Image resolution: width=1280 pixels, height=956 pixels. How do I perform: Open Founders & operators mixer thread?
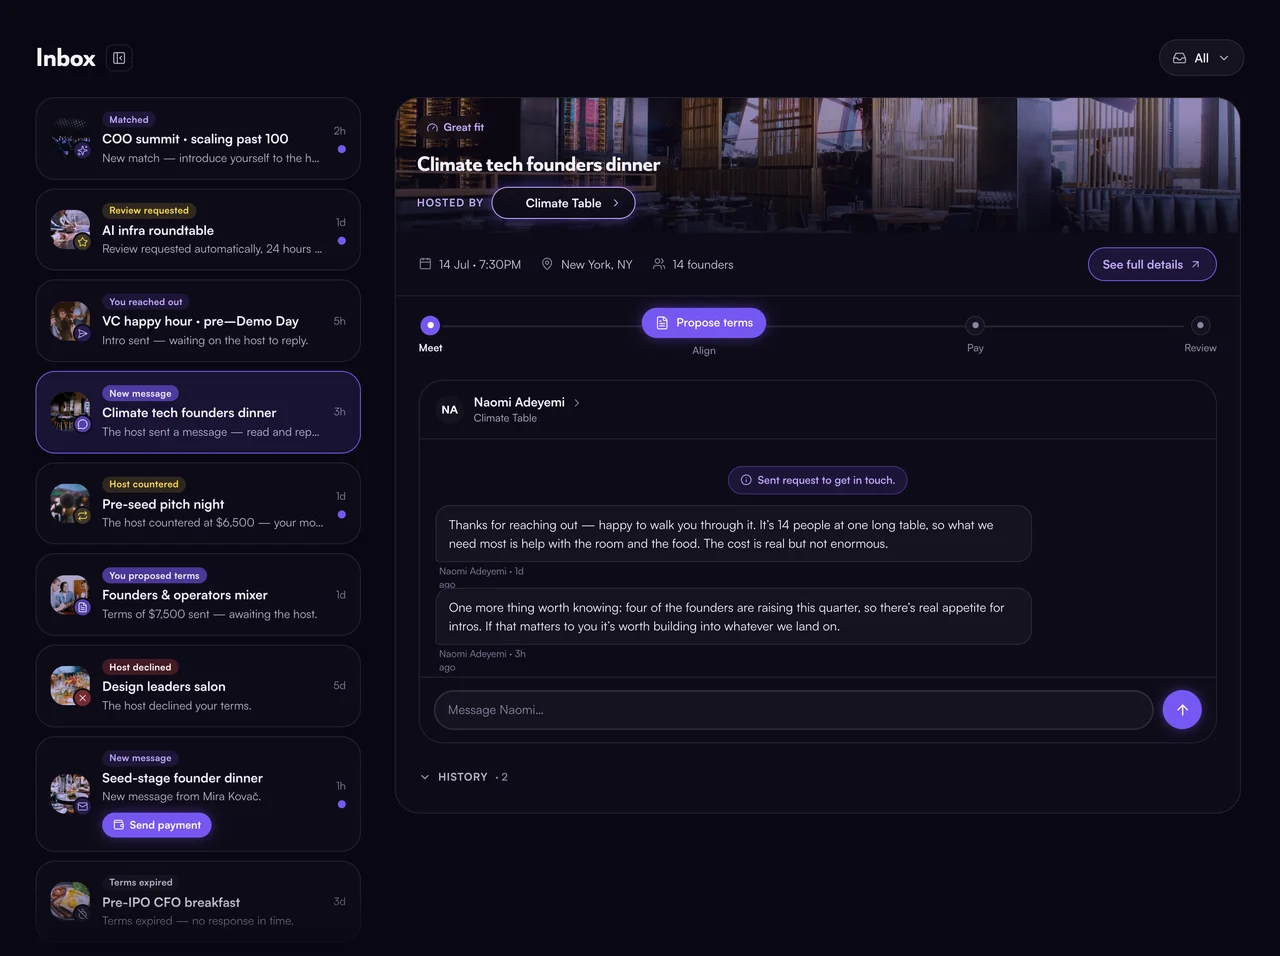point(198,595)
